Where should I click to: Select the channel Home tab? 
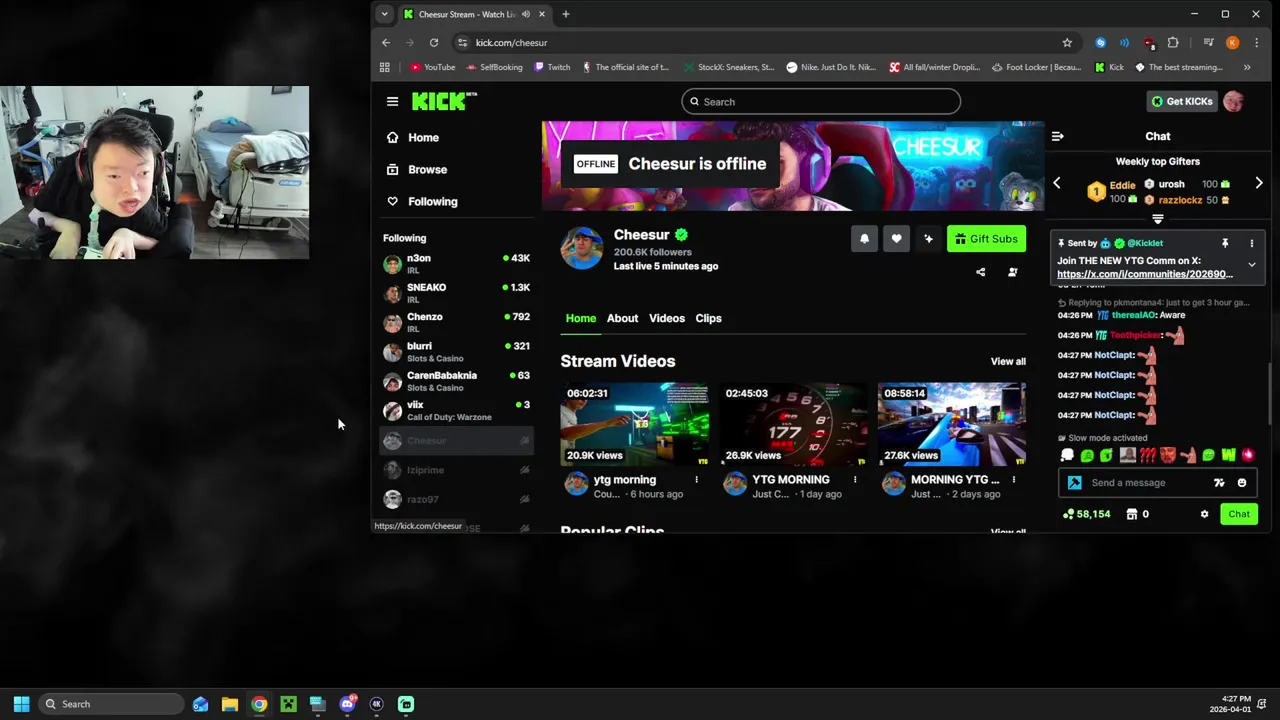[x=581, y=318]
